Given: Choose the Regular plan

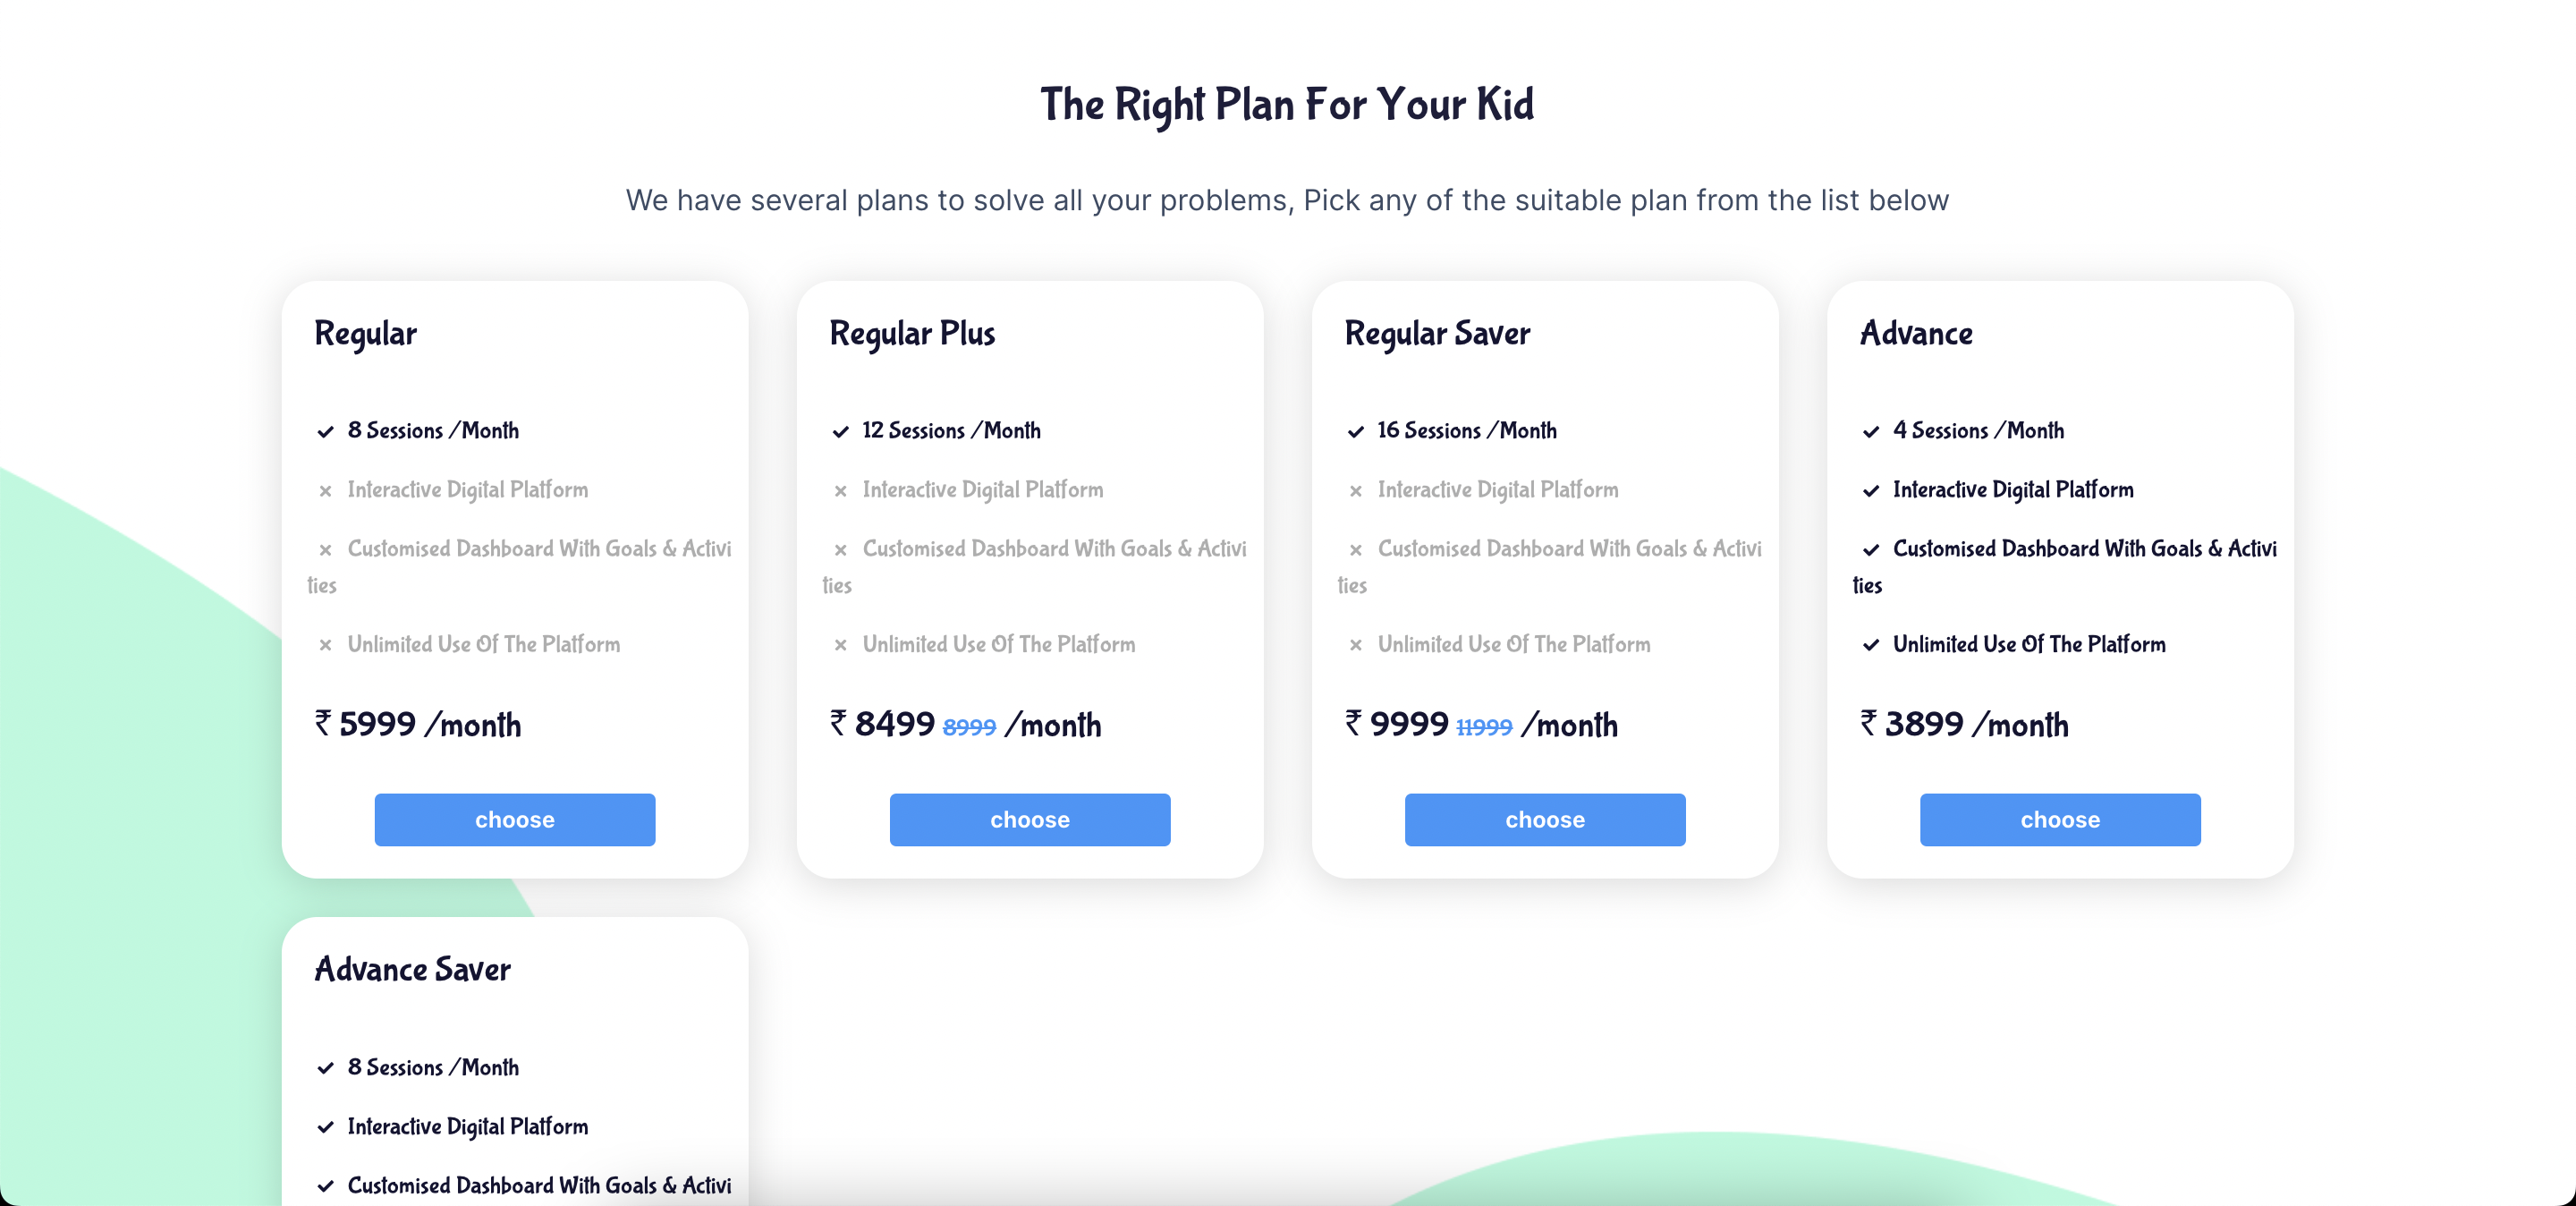Looking at the screenshot, I should point(515,820).
